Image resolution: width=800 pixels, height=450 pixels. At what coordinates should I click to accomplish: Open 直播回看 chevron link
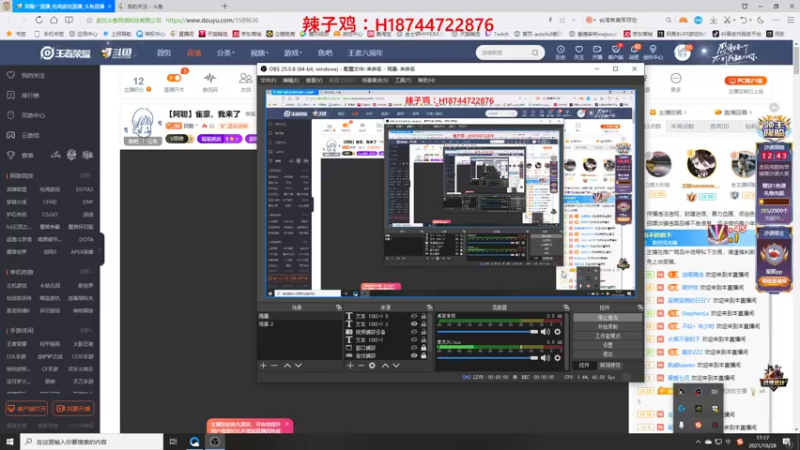click(x=734, y=112)
